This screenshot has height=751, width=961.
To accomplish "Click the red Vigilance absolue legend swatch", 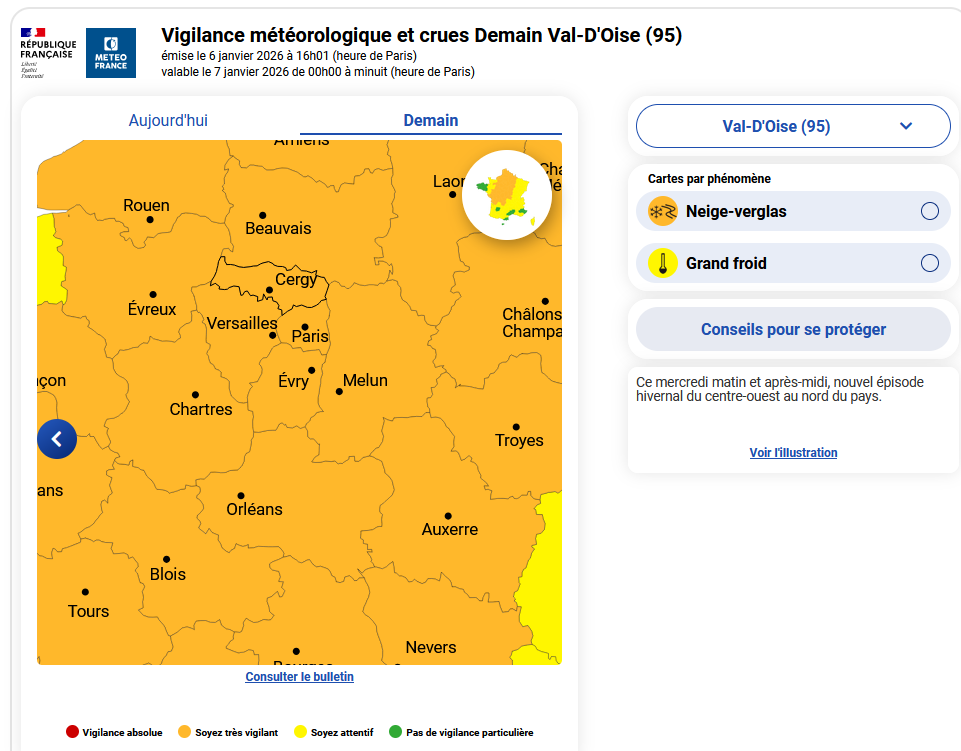I will (71, 733).
